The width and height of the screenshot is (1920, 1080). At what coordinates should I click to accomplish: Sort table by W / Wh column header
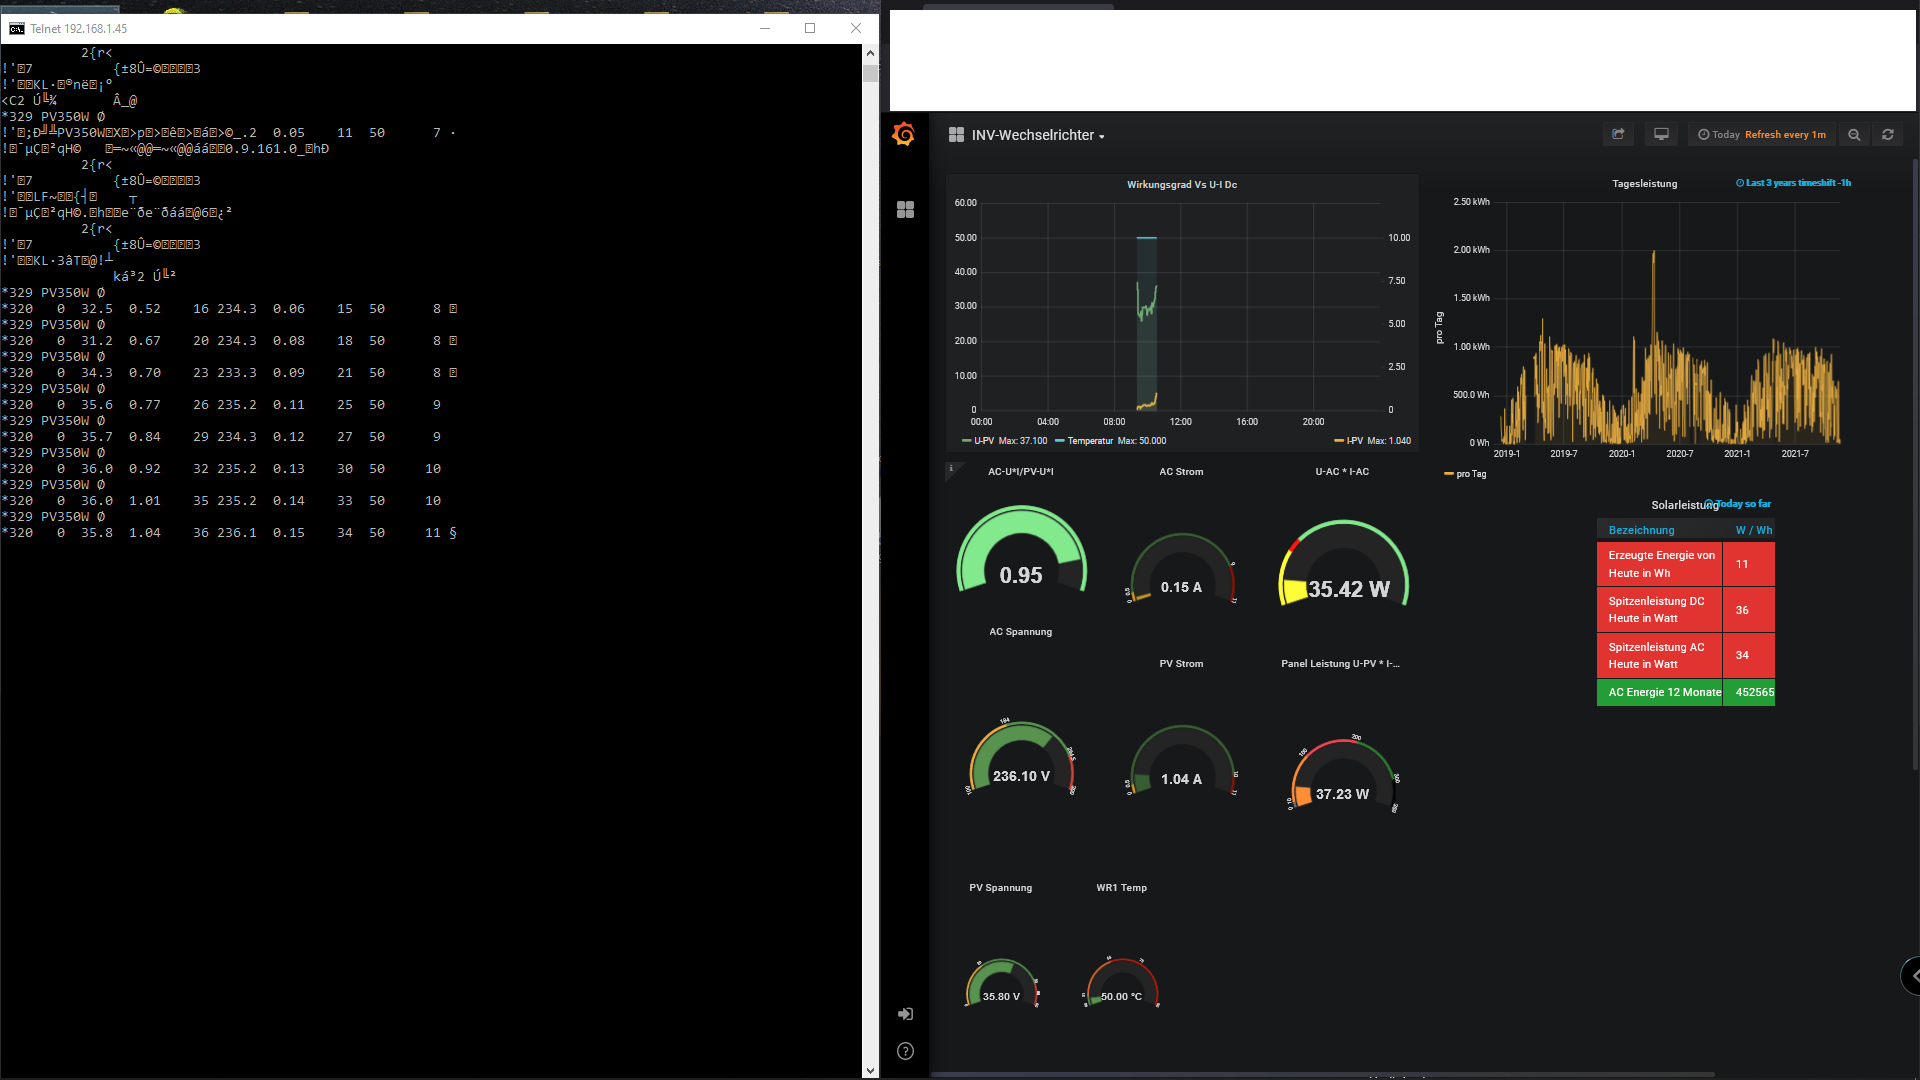click(1753, 530)
